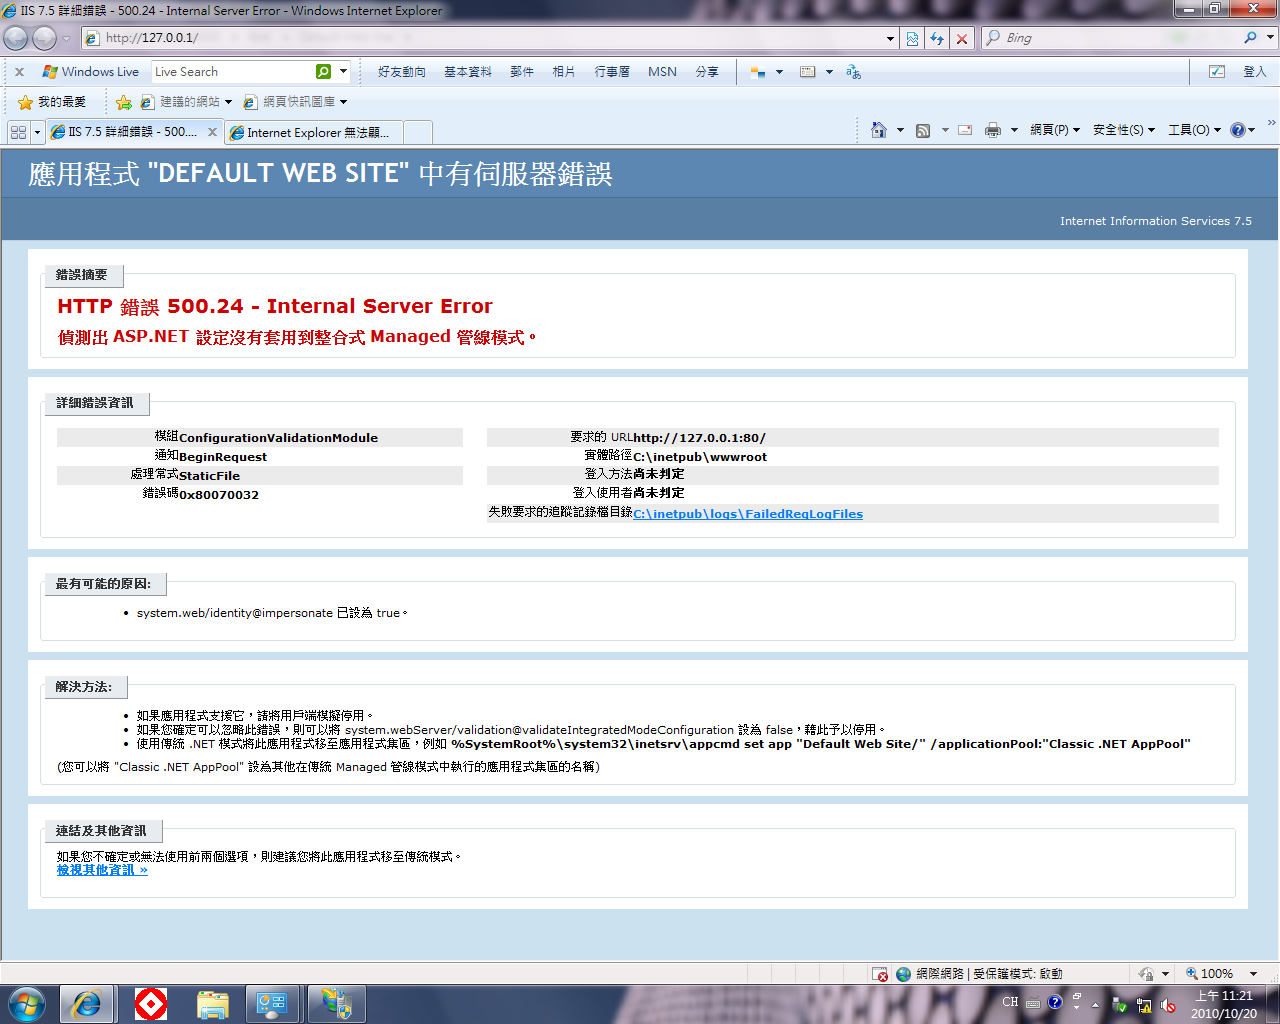Click the status bar padlock page info icon
The height and width of the screenshot is (1024, 1280).
point(1147,974)
